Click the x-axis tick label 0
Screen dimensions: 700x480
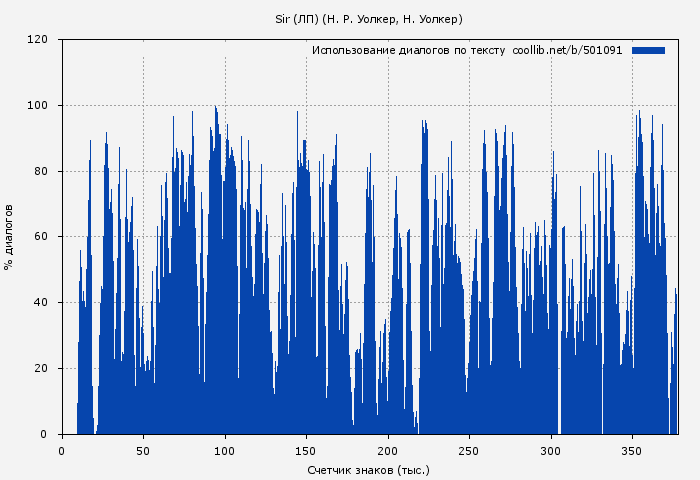(x=62, y=450)
